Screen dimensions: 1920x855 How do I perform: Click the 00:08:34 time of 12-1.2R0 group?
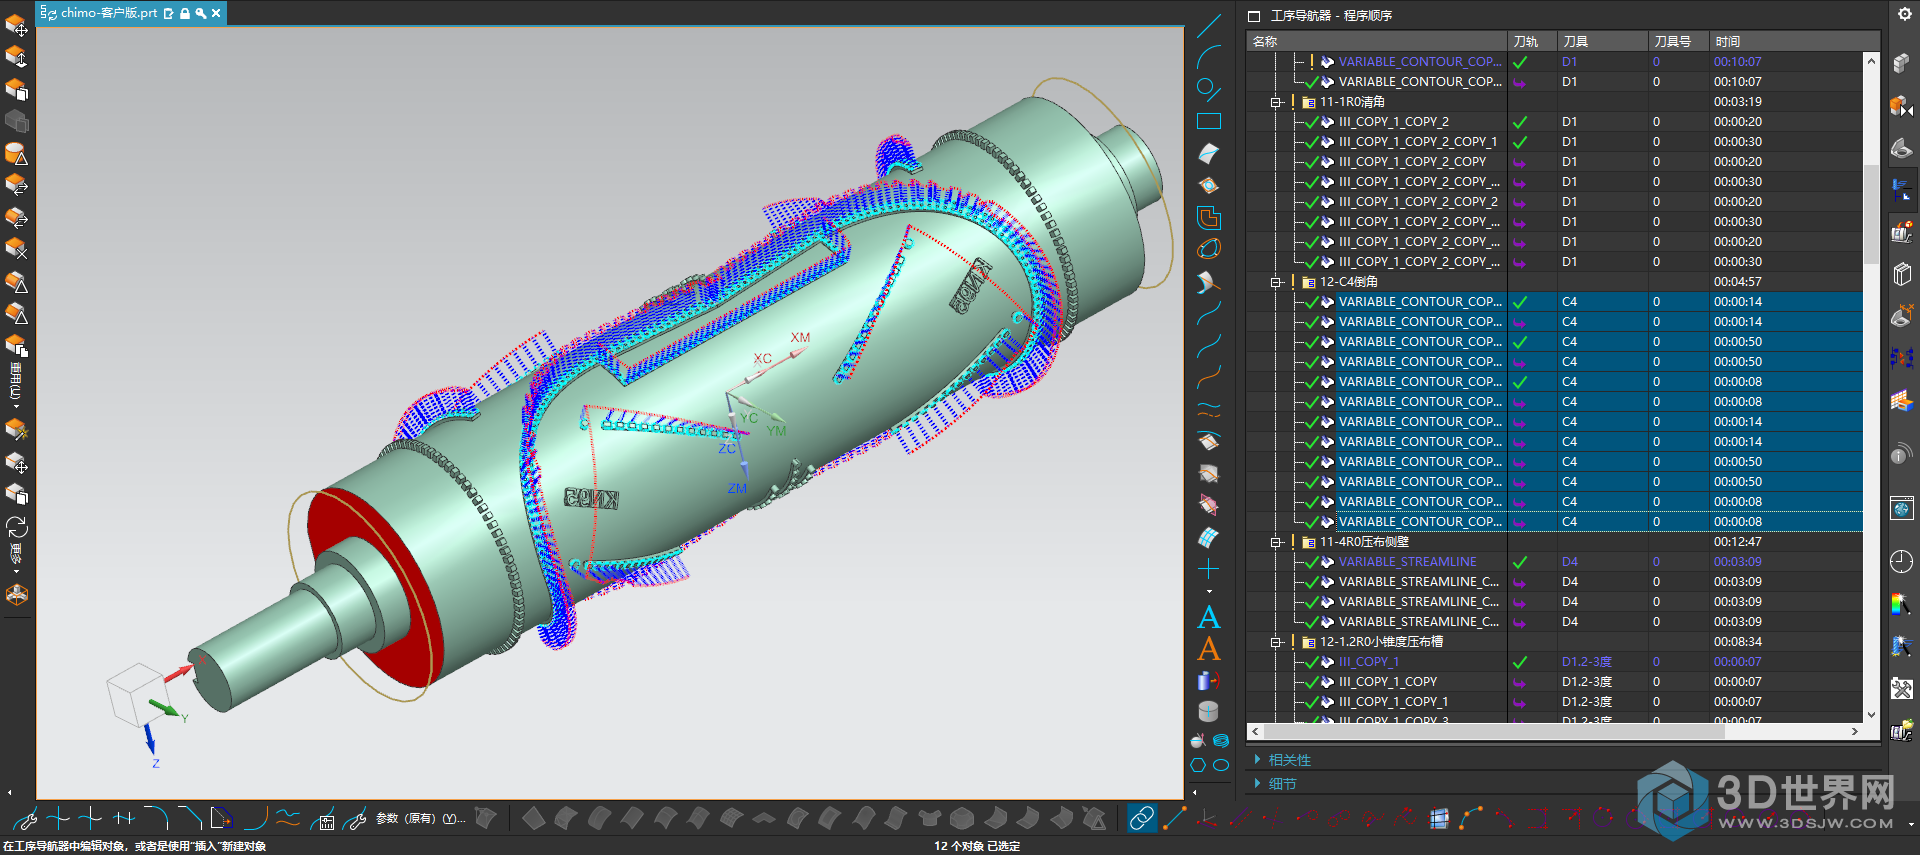tap(1738, 642)
